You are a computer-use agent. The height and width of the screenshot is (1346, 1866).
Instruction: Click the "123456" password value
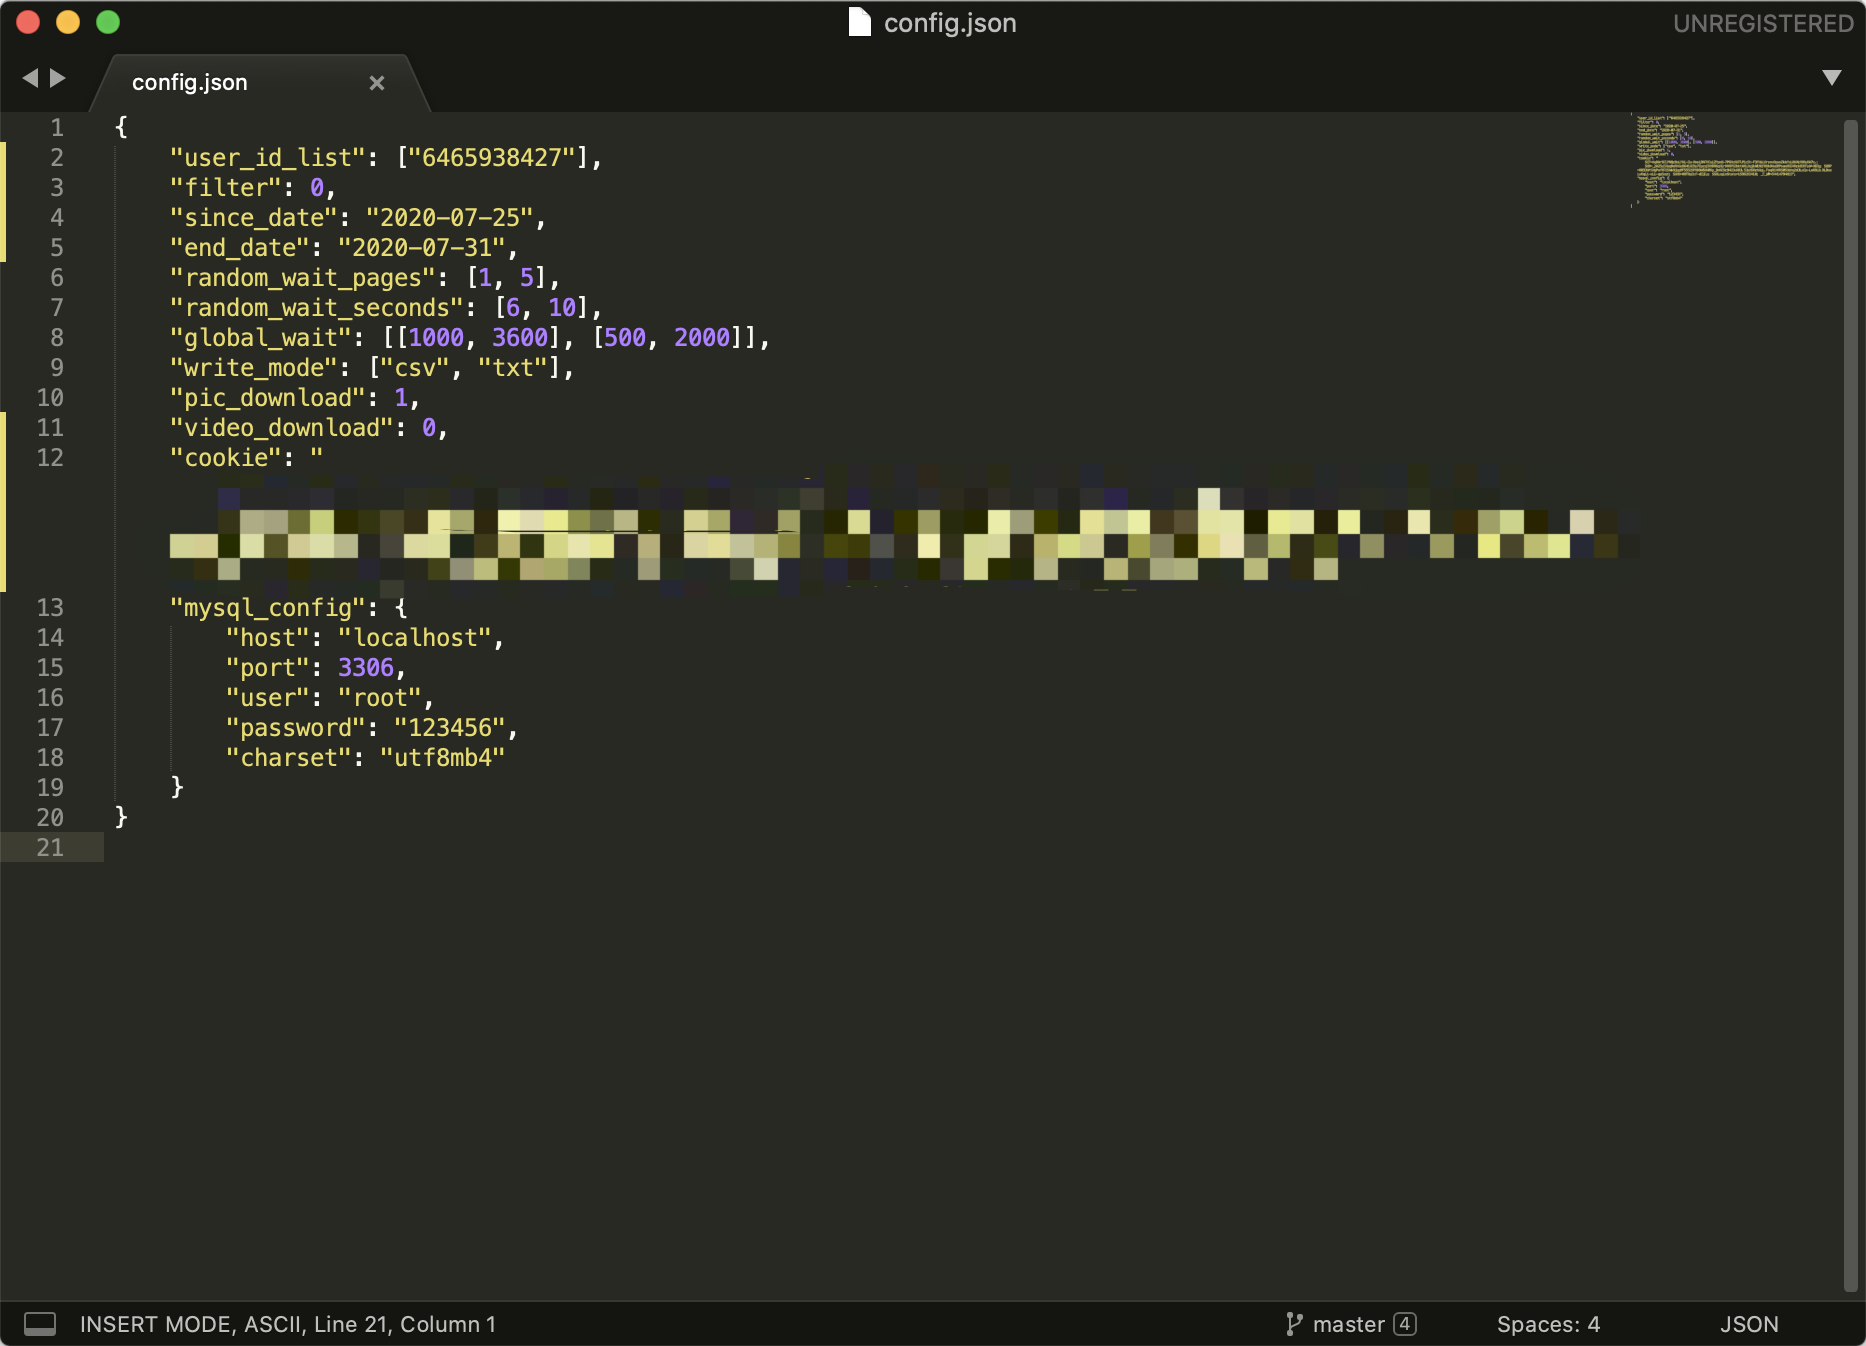(x=449, y=728)
